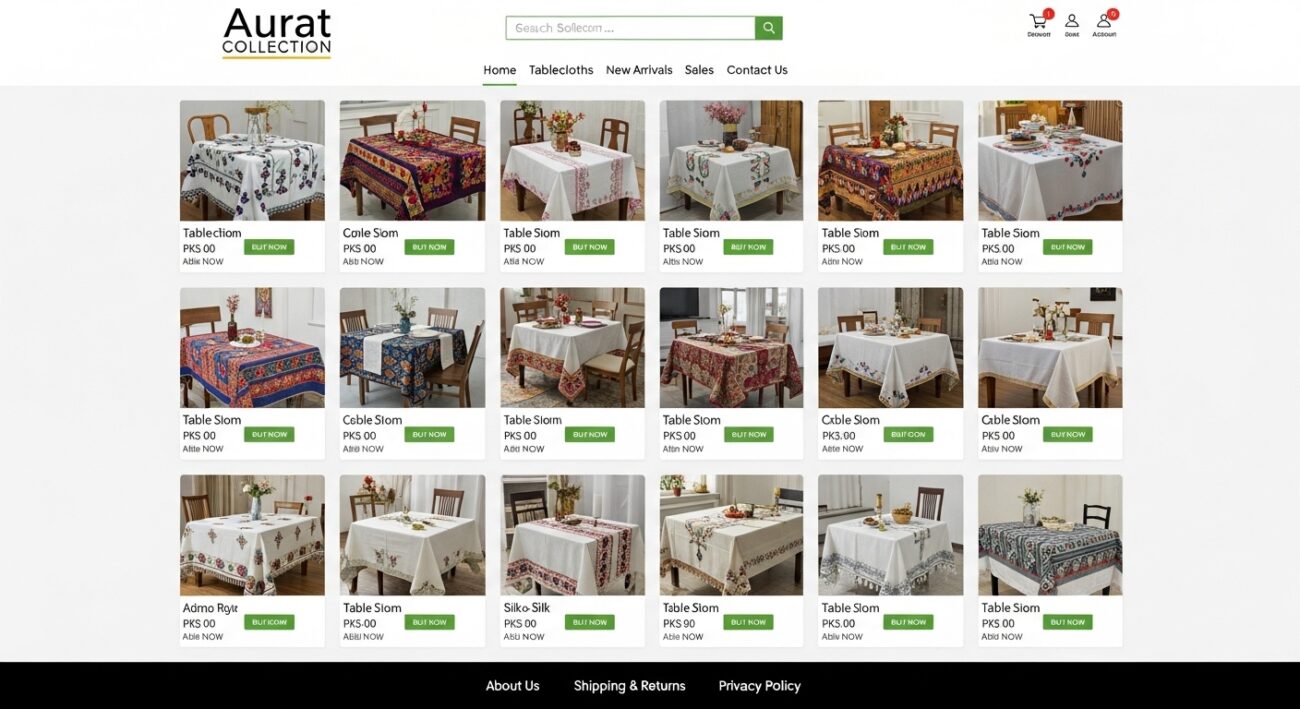The image size is (1300, 709).
Task: Click the user profile icon
Action: click(1072, 21)
